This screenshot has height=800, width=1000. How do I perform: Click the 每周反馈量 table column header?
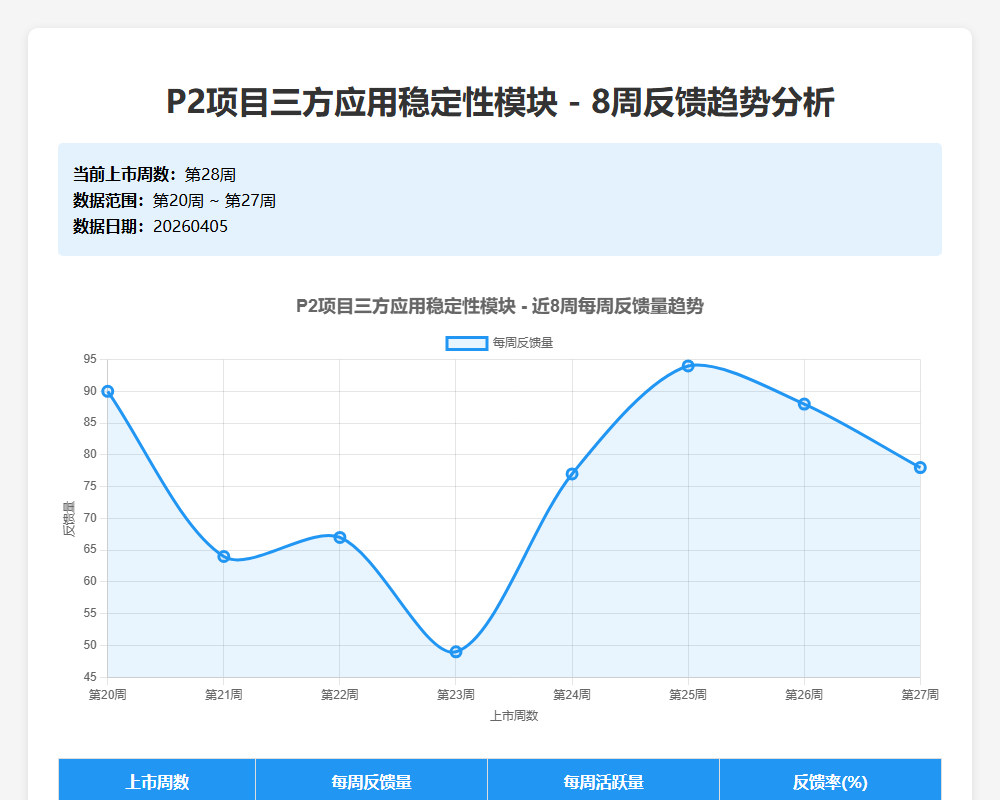tap(371, 781)
